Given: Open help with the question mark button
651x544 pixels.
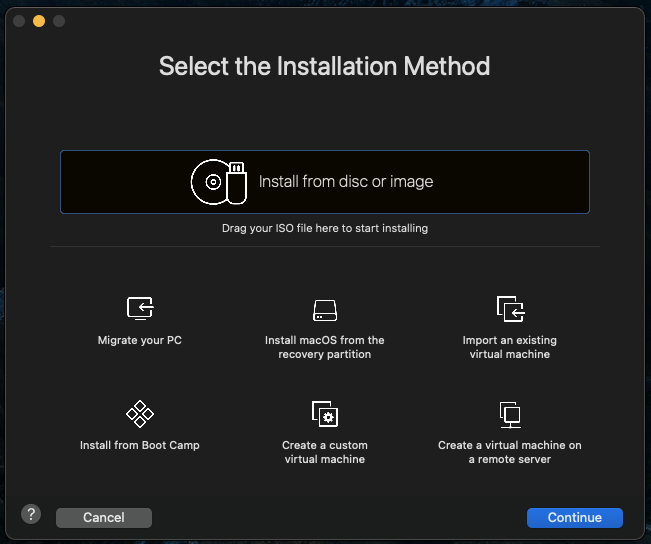Looking at the screenshot, I should [31, 514].
